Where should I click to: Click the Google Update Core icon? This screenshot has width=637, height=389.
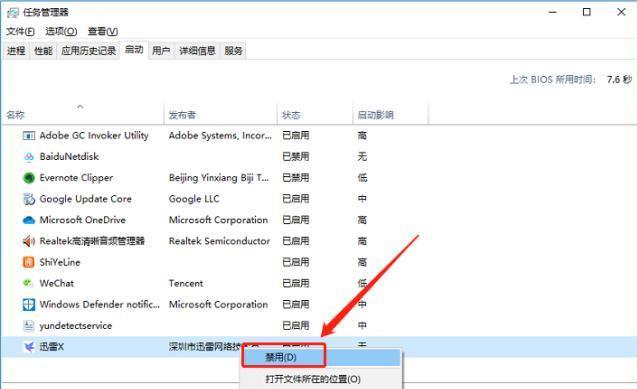click(x=28, y=199)
